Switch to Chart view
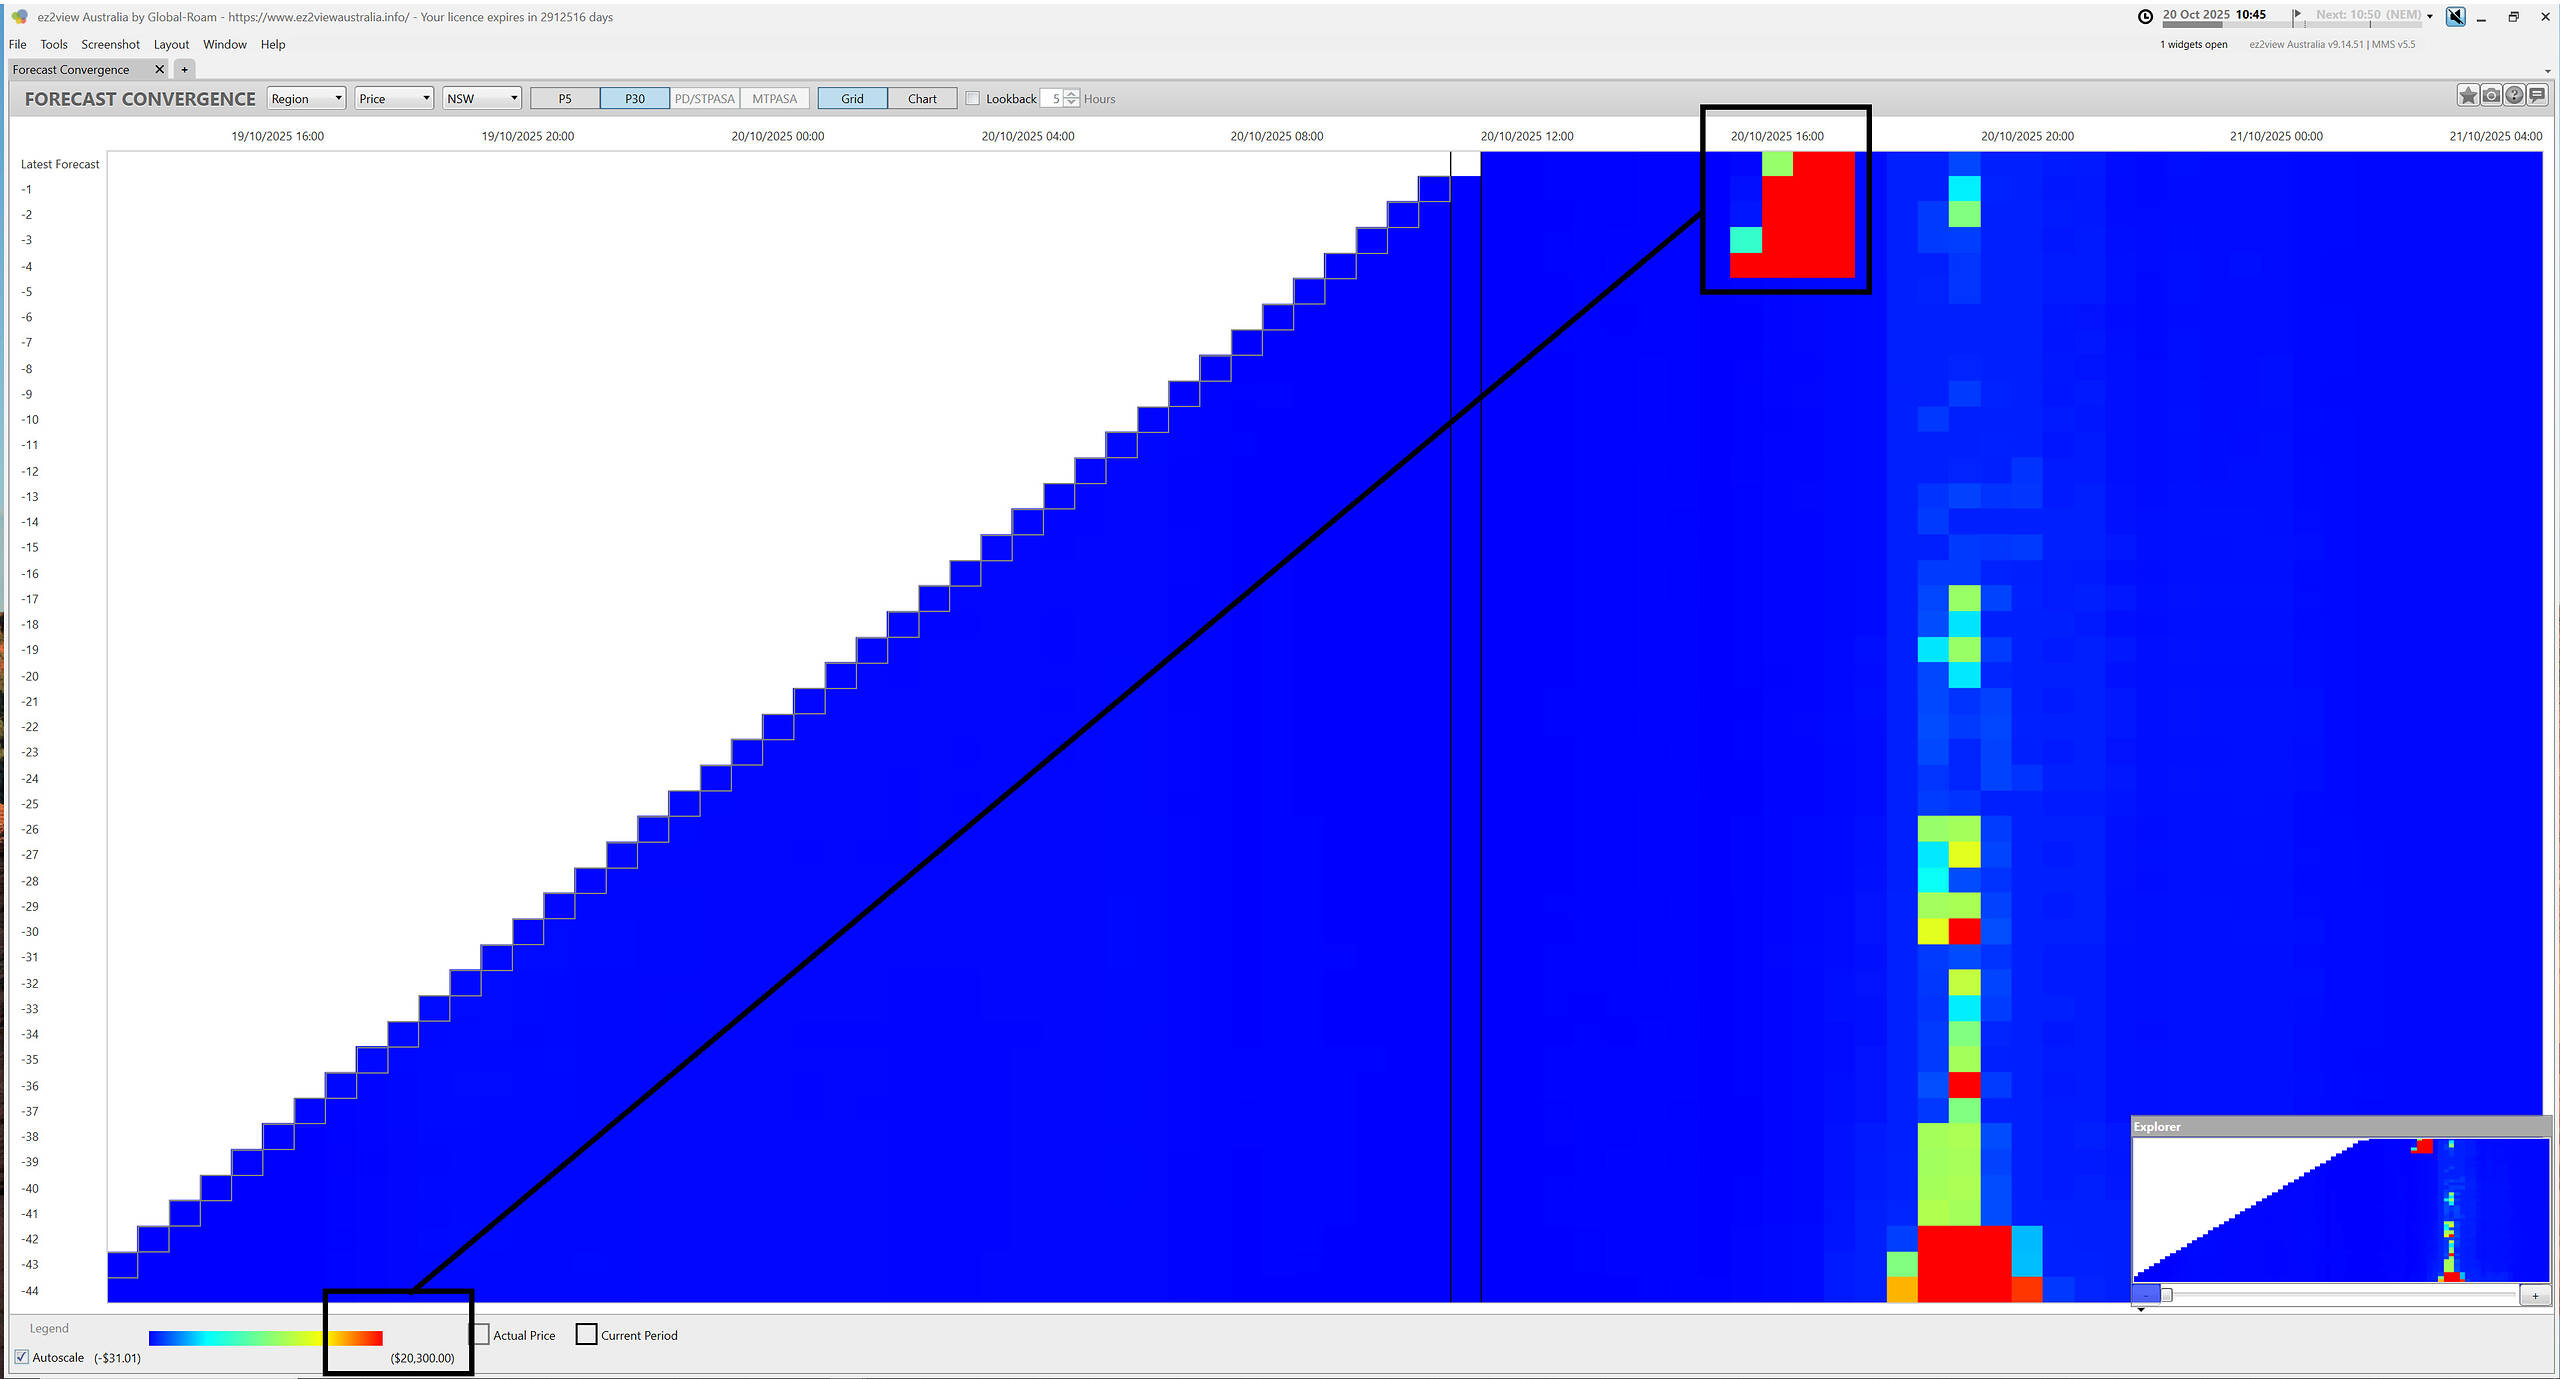Screen dimensions: 2560x1379 pos(921,98)
